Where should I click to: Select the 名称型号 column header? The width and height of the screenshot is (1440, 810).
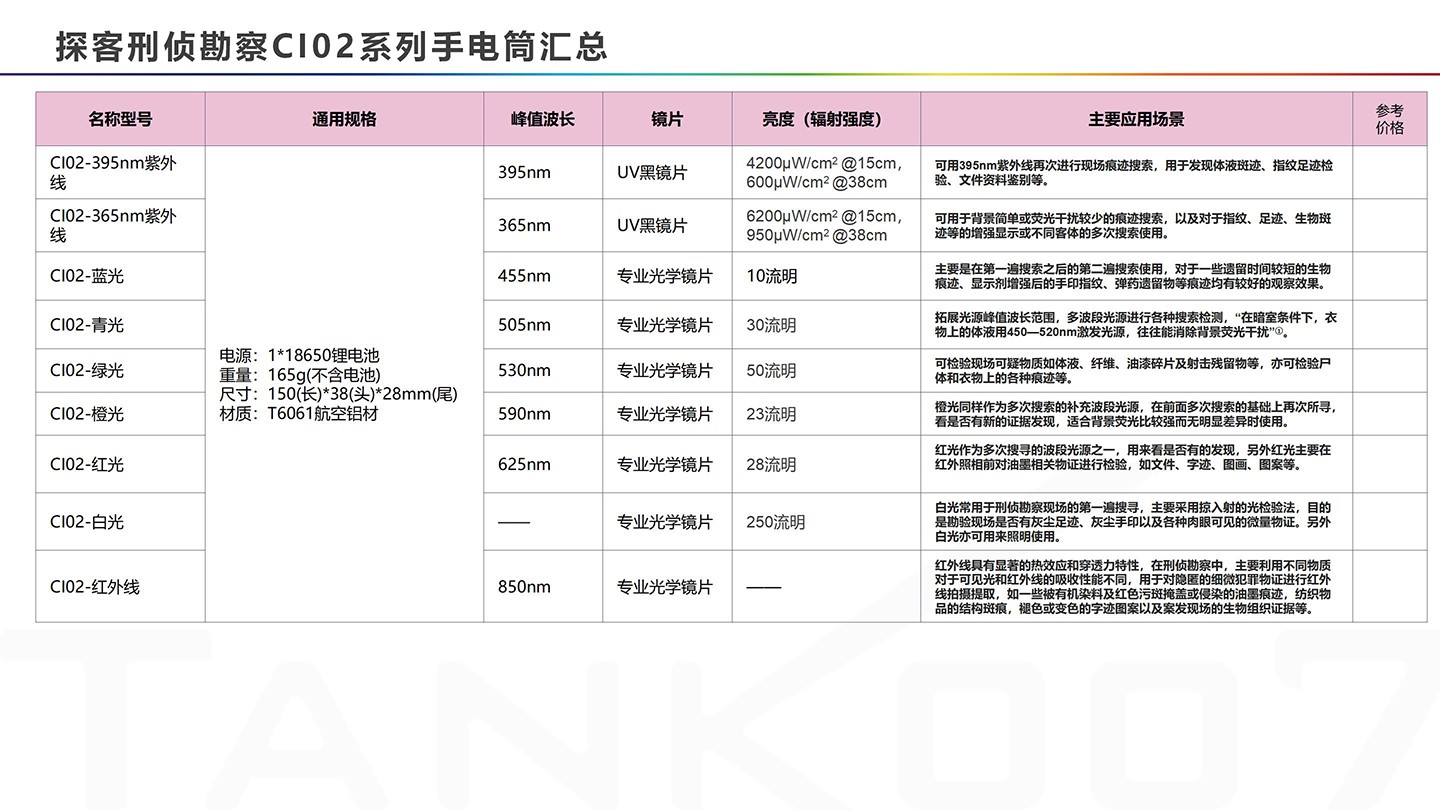click(x=120, y=118)
